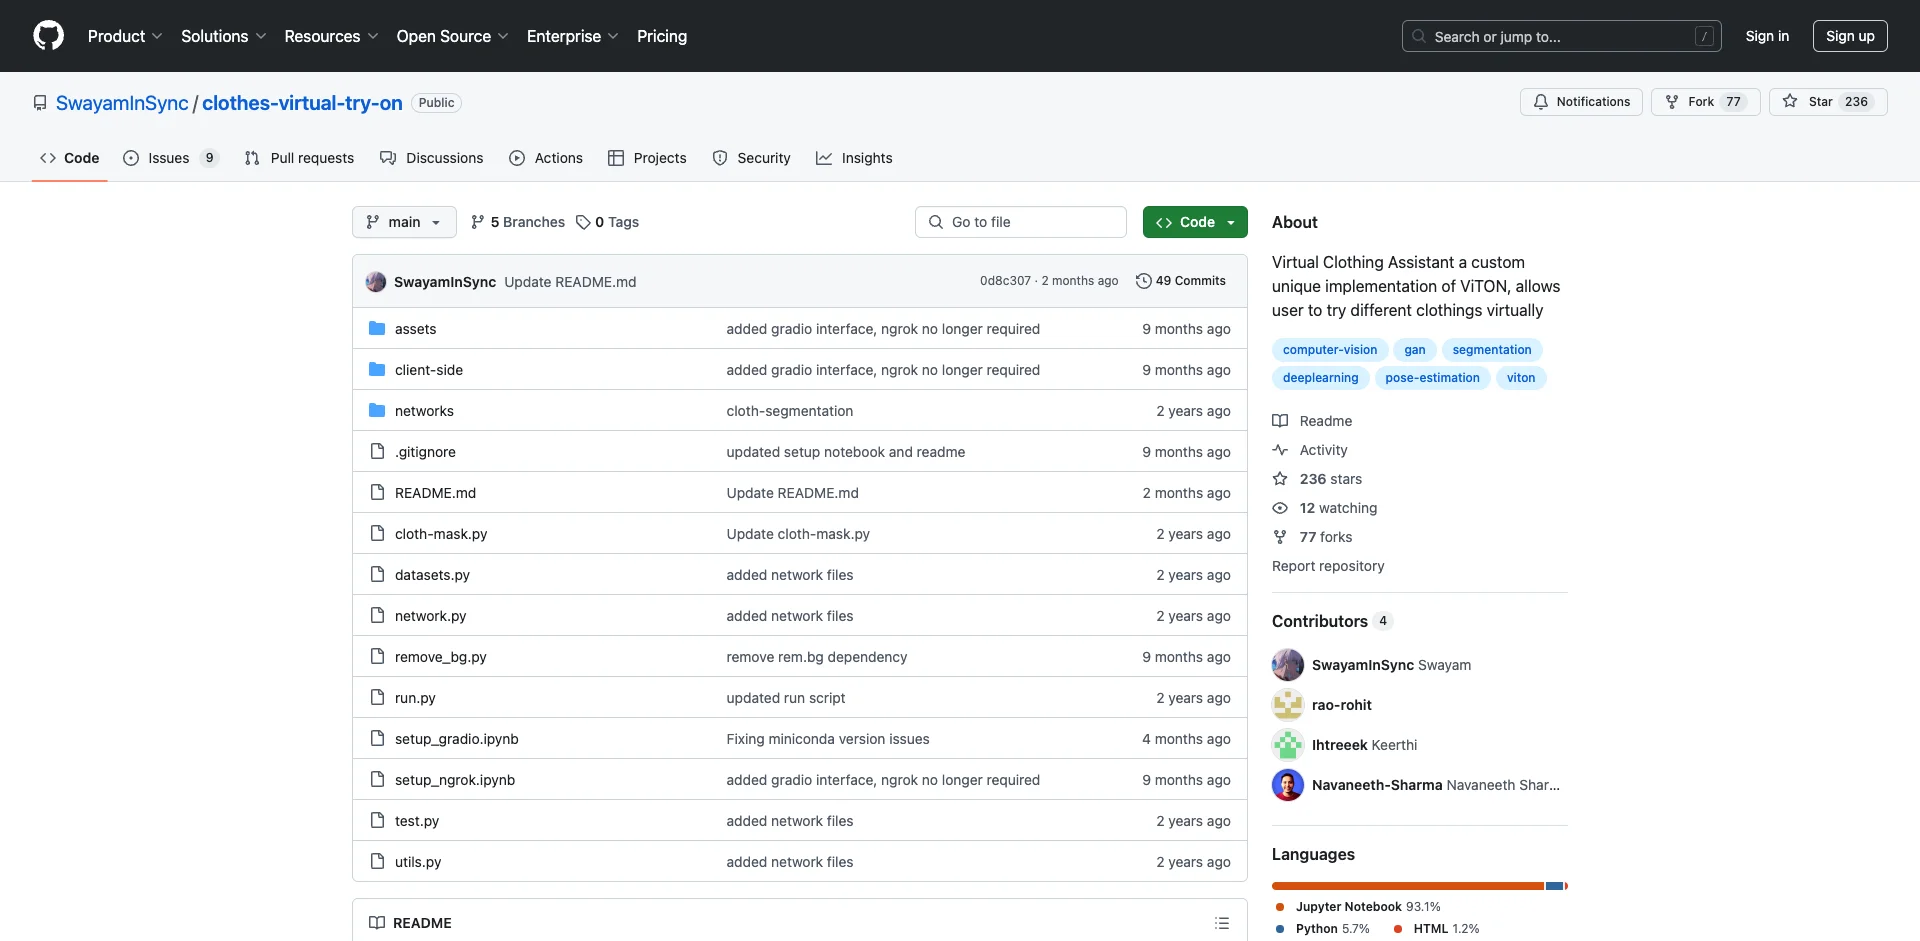This screenshot has width=1920, height=941.
Task: Open the 49 Commits history
Action: pyautogui.click(x=1181, y=281)
